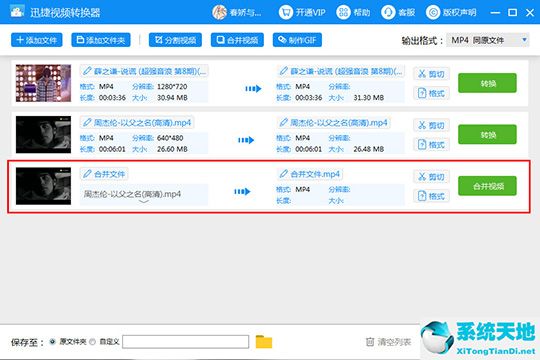Open the 合并视频 merge tool in toolbar
Viewport: 540px width, 360px height.
pos(237,40)
